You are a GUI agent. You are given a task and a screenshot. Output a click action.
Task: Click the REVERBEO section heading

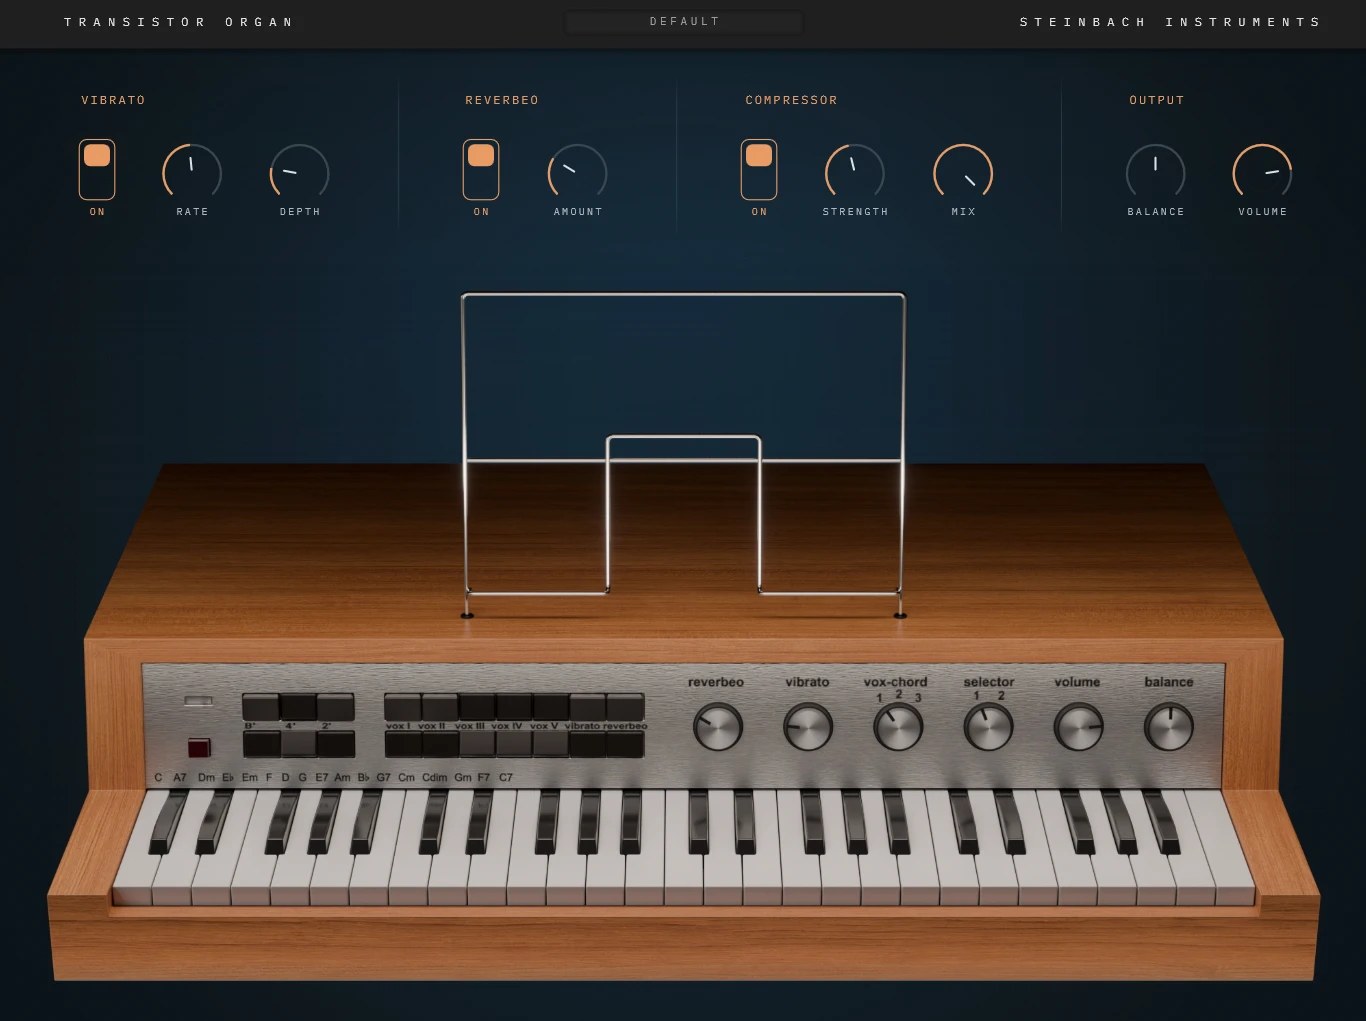[x=502, y=100]
